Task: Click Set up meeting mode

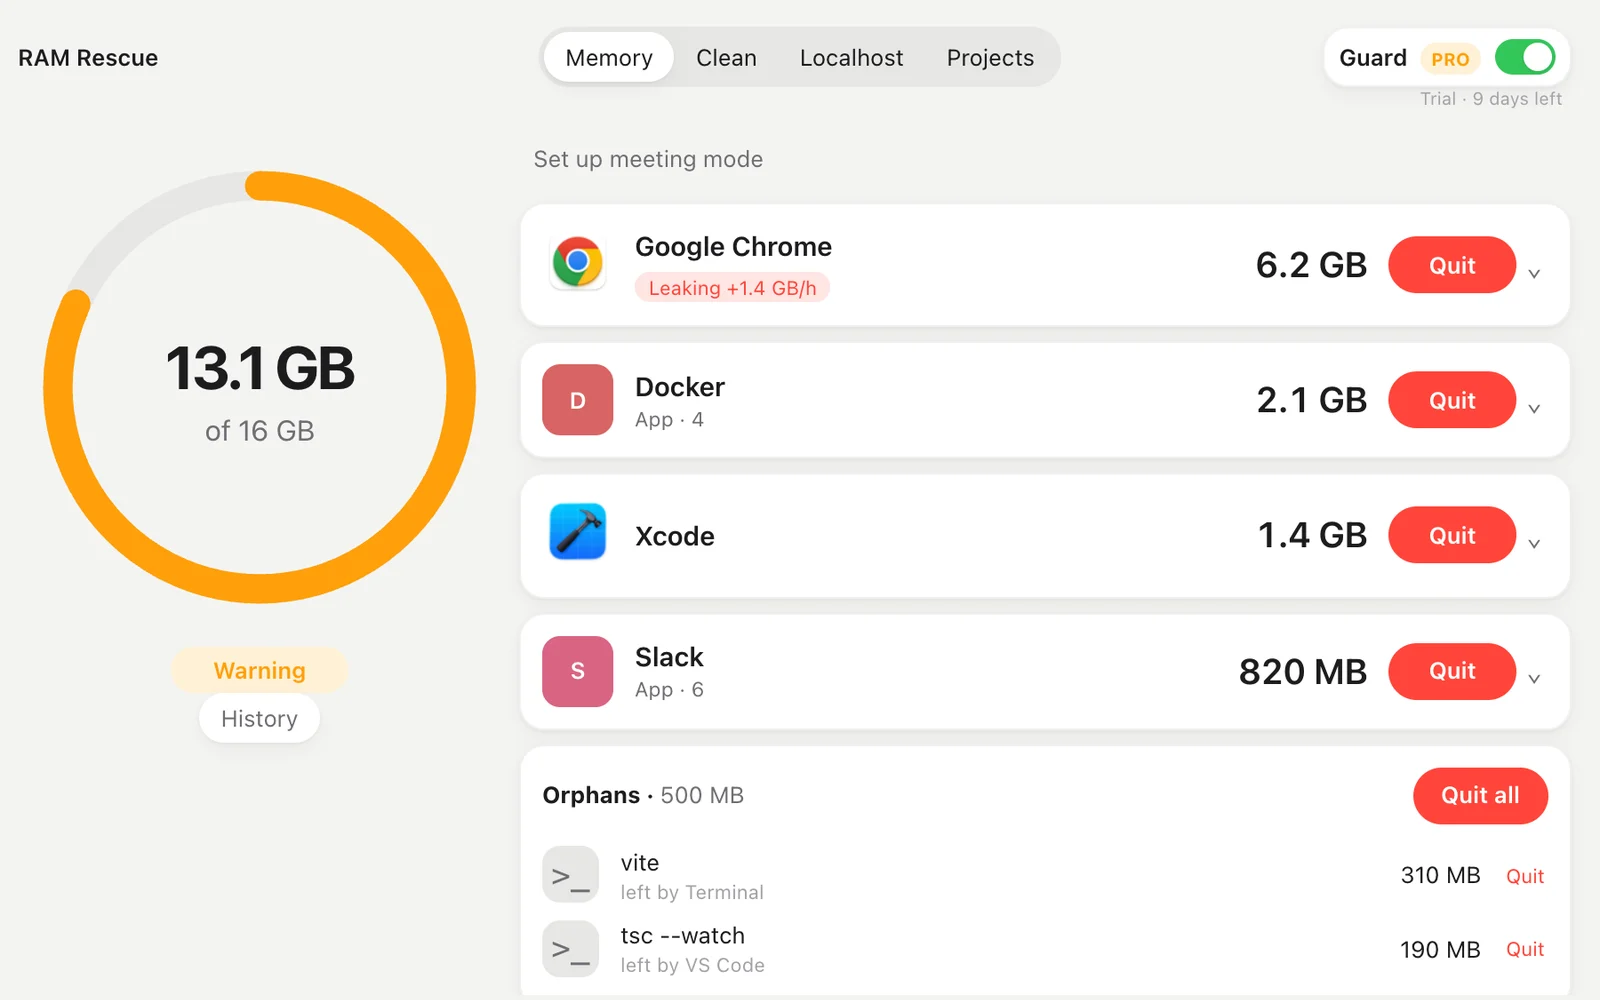Action: pos(648,159)
